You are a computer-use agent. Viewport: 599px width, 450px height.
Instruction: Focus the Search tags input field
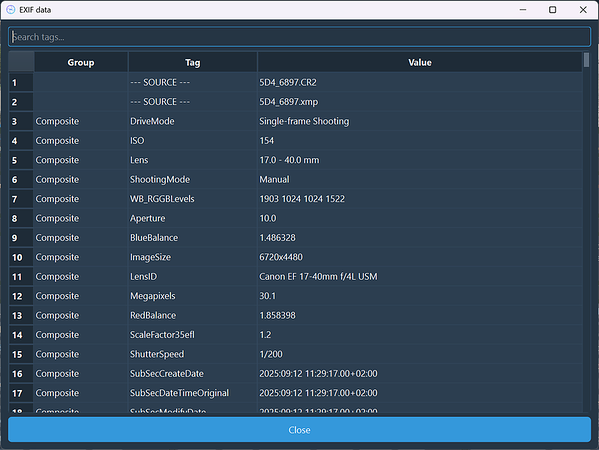point(300,37)
